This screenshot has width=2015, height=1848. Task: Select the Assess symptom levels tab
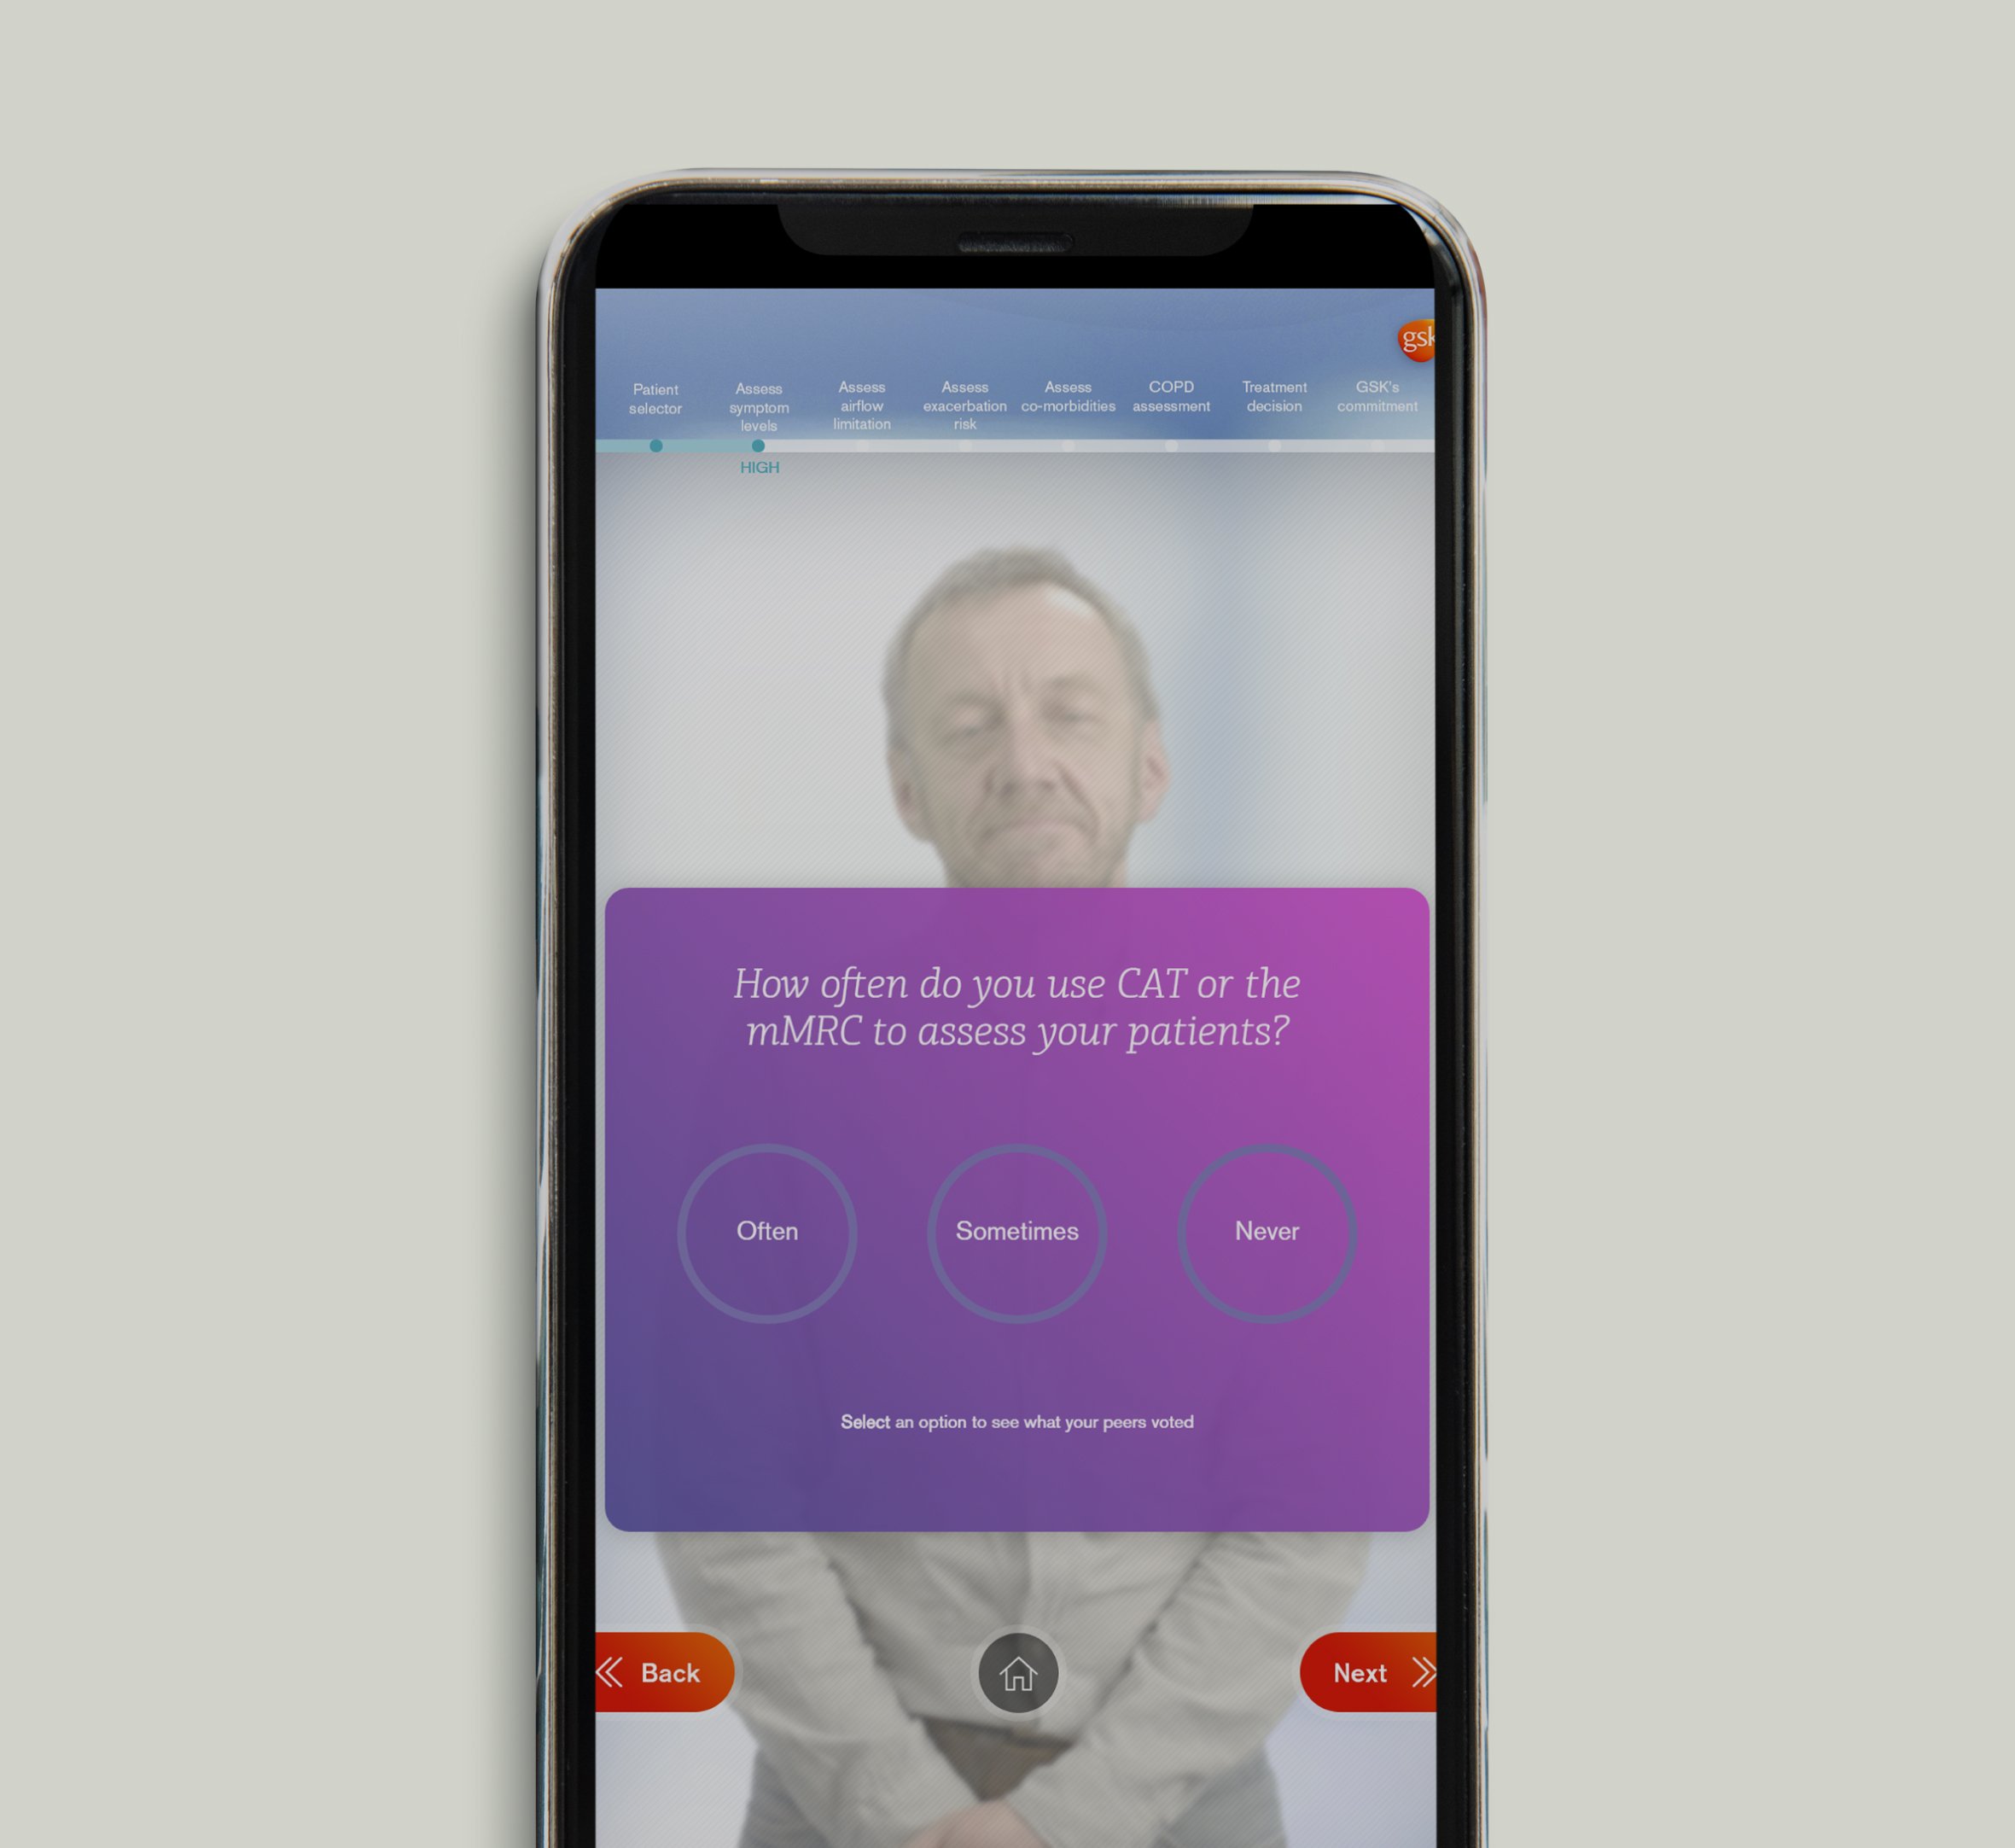click(x=758, y=405)
